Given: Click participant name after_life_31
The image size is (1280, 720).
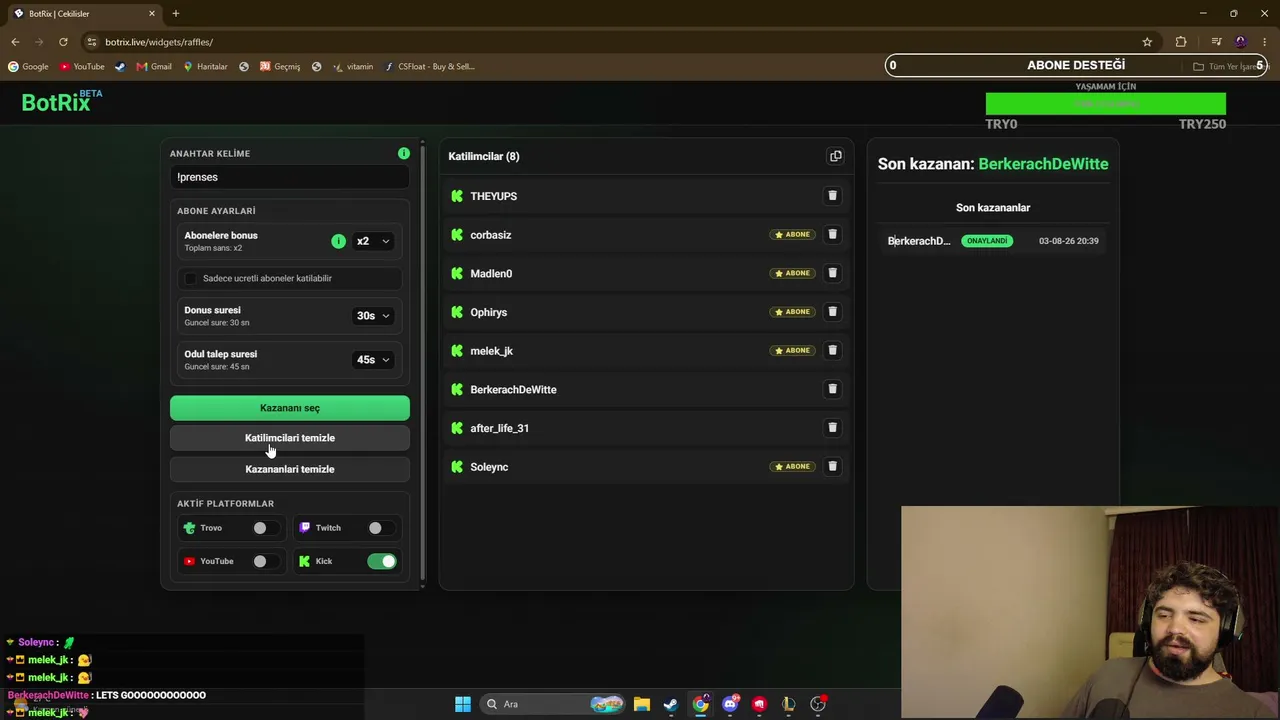Looking at the screenshot, I should click(500, 428).
